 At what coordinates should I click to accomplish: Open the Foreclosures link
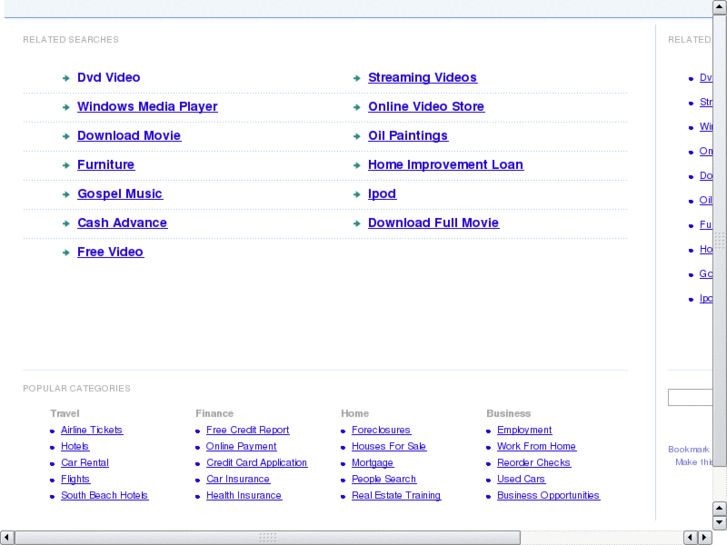pyautogui.click(x=381, y=430)
